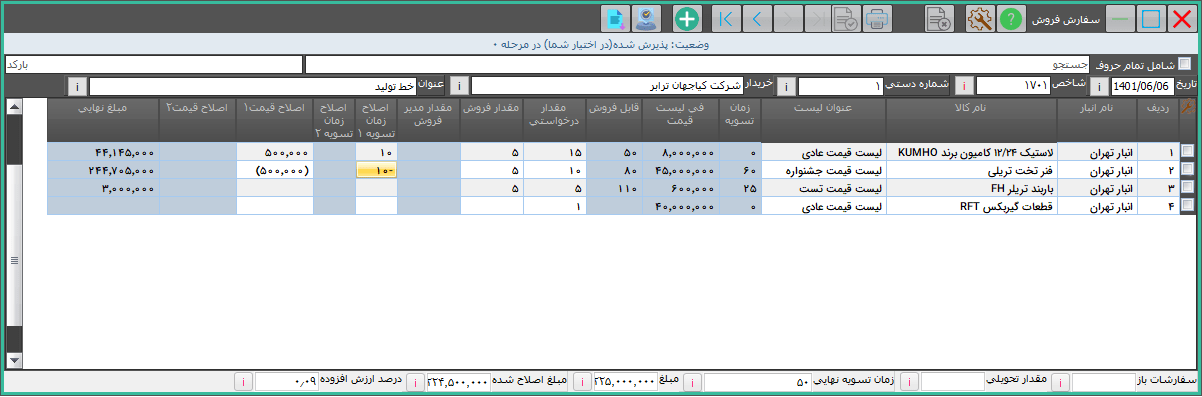Click the green add new order icon

pos(687,18)
